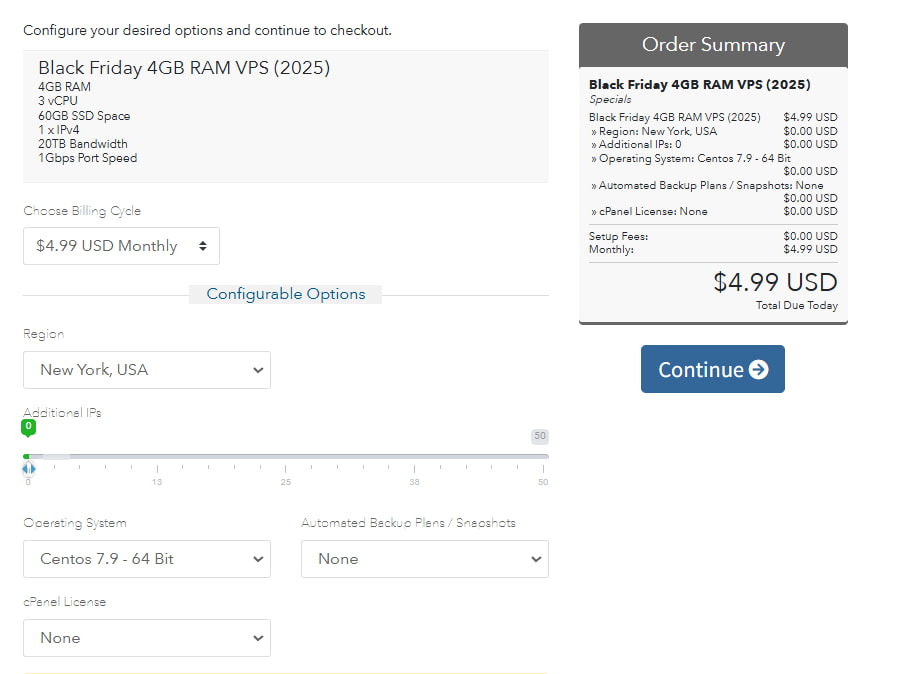The width and height of the screenshot is (899, 674).
Task: Set Additional IPs slider to the 50 end tick
Action: click(543, 483)
